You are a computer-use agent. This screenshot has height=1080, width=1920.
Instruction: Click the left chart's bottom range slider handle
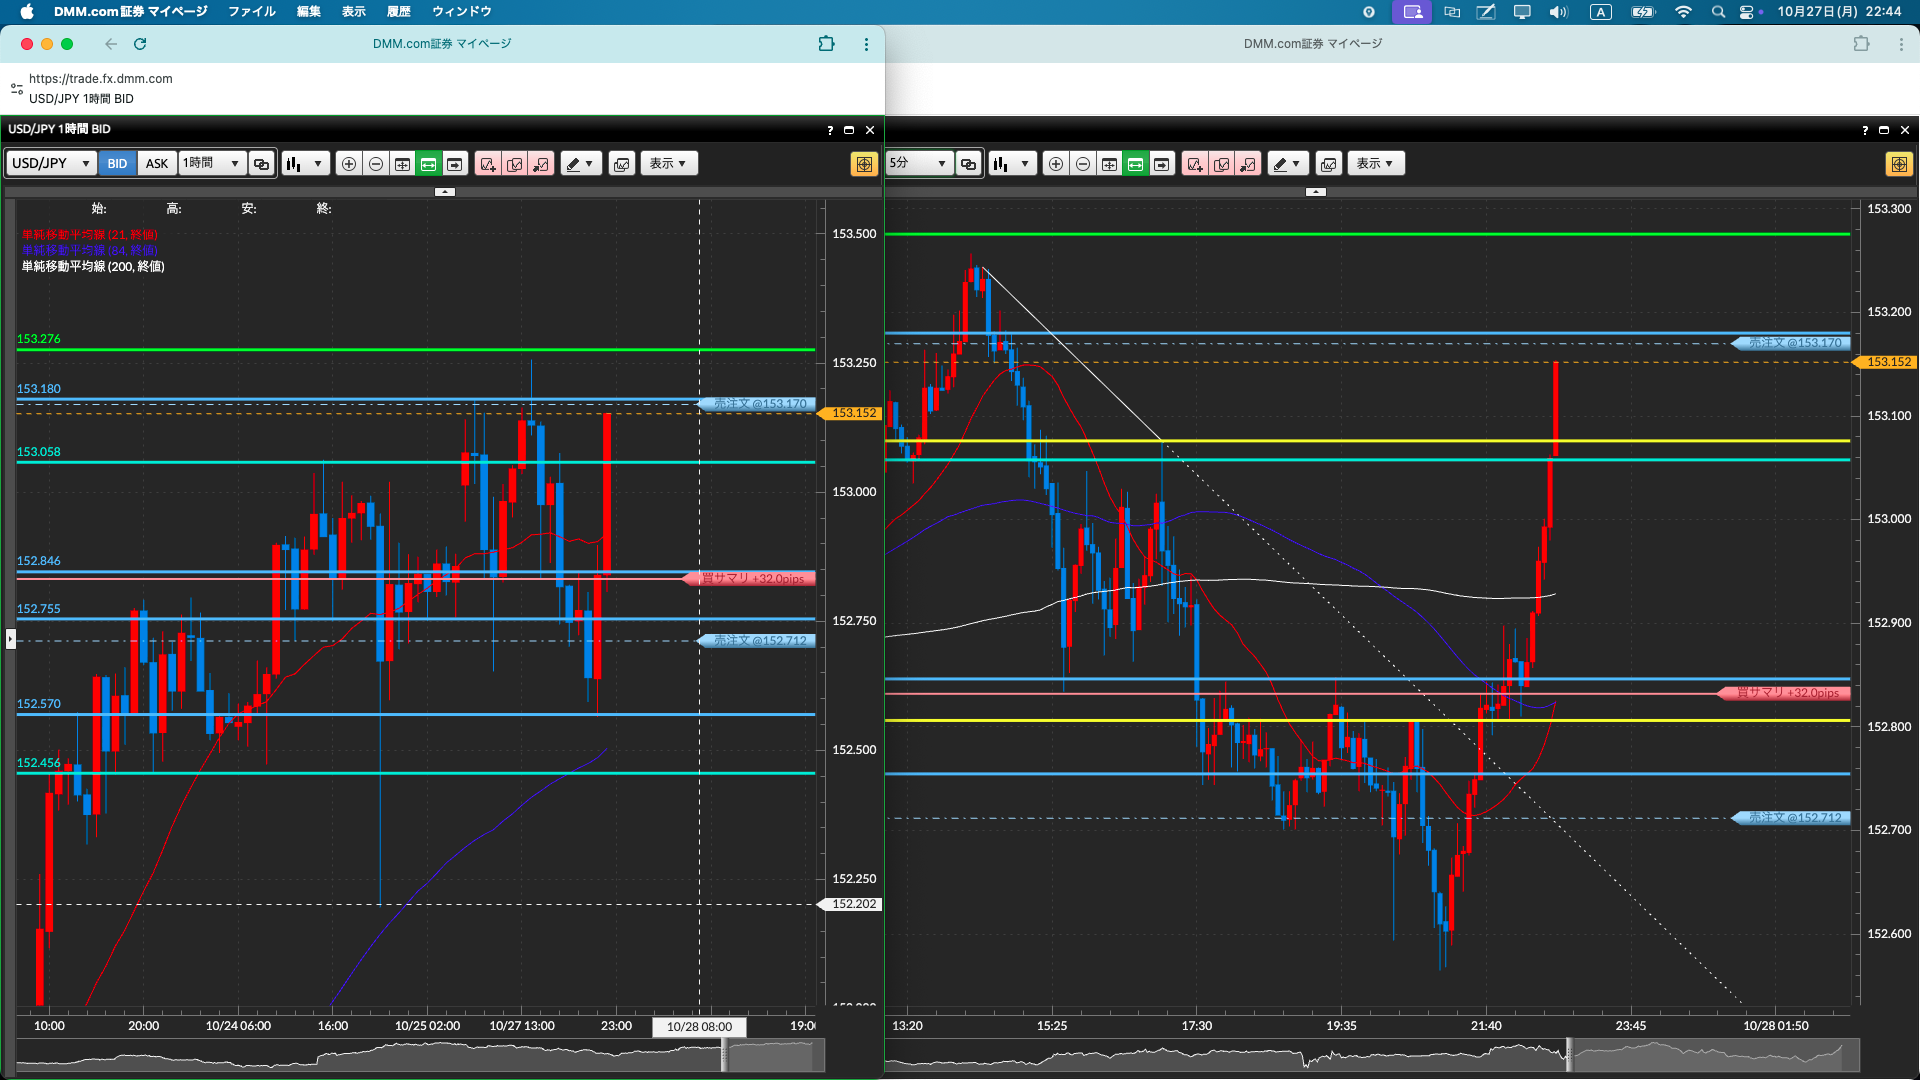coord(724,1055)
